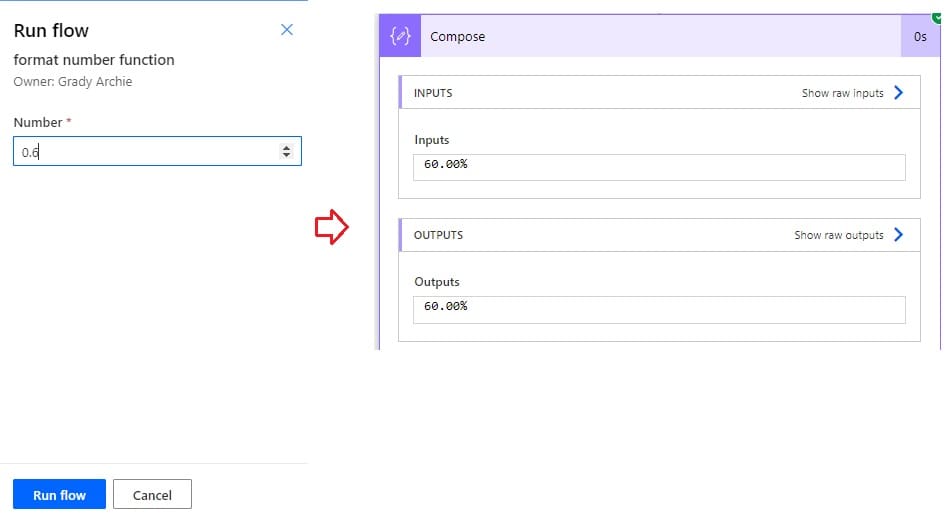Open Show raw outputs link

click(x=838, y=235)
